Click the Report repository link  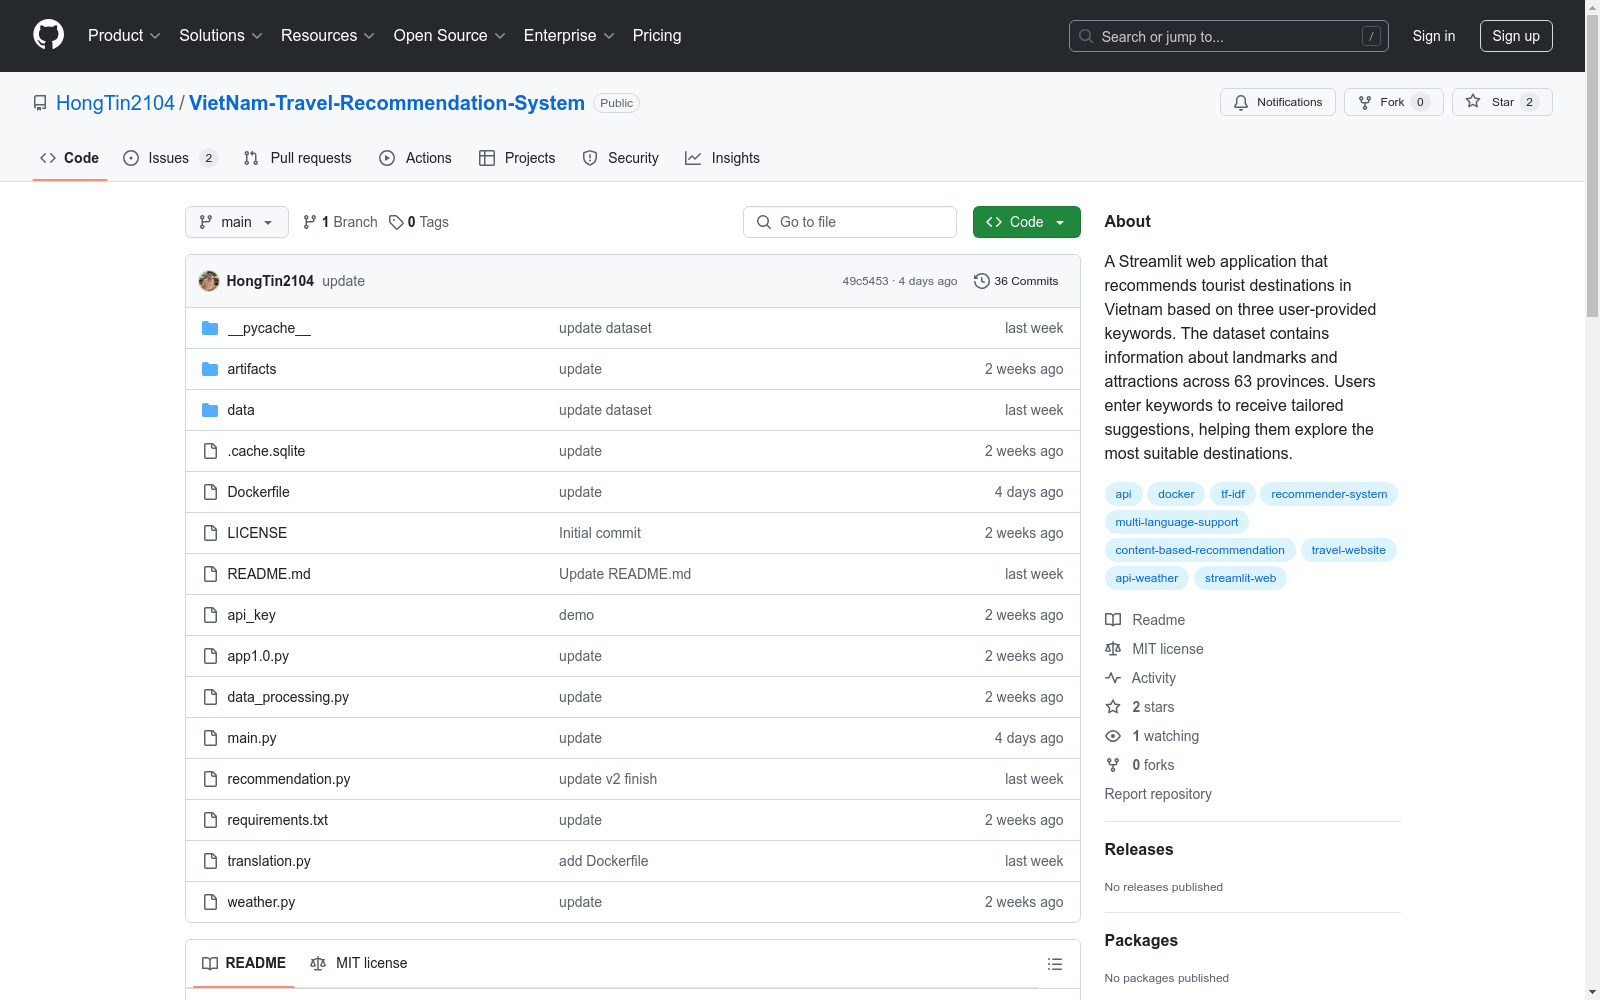click(x=1158, y=794)
